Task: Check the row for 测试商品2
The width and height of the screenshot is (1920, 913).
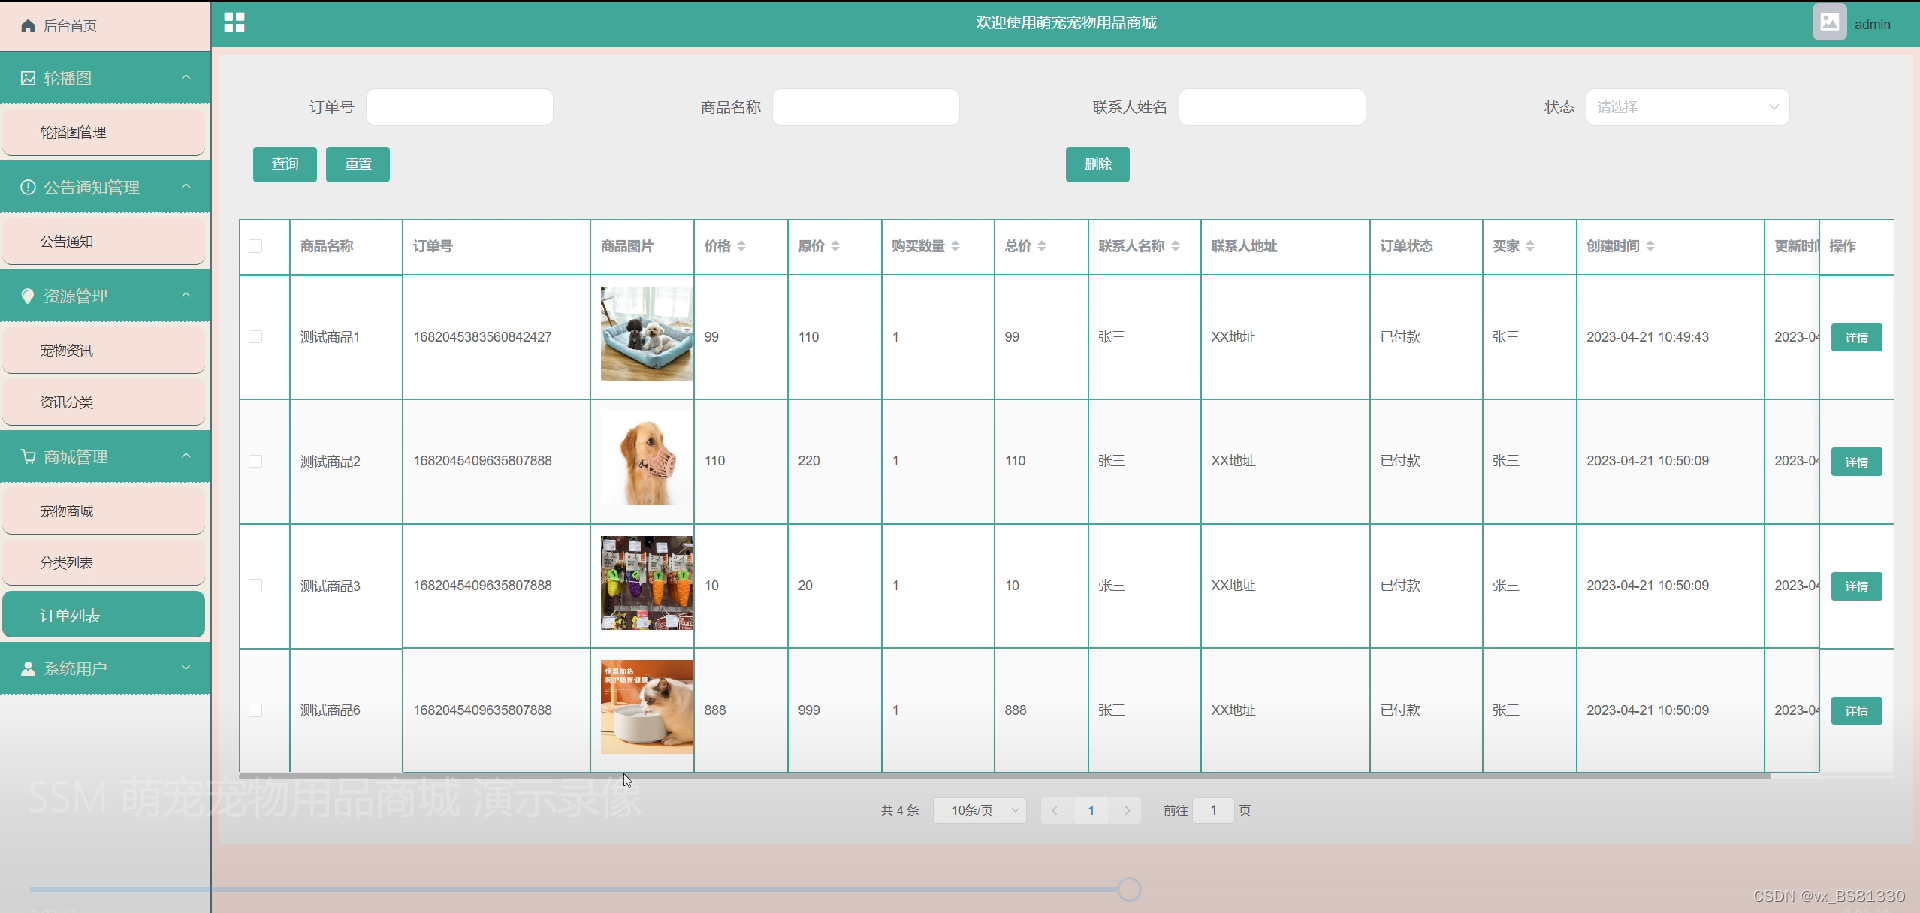Action: (256, 461)
